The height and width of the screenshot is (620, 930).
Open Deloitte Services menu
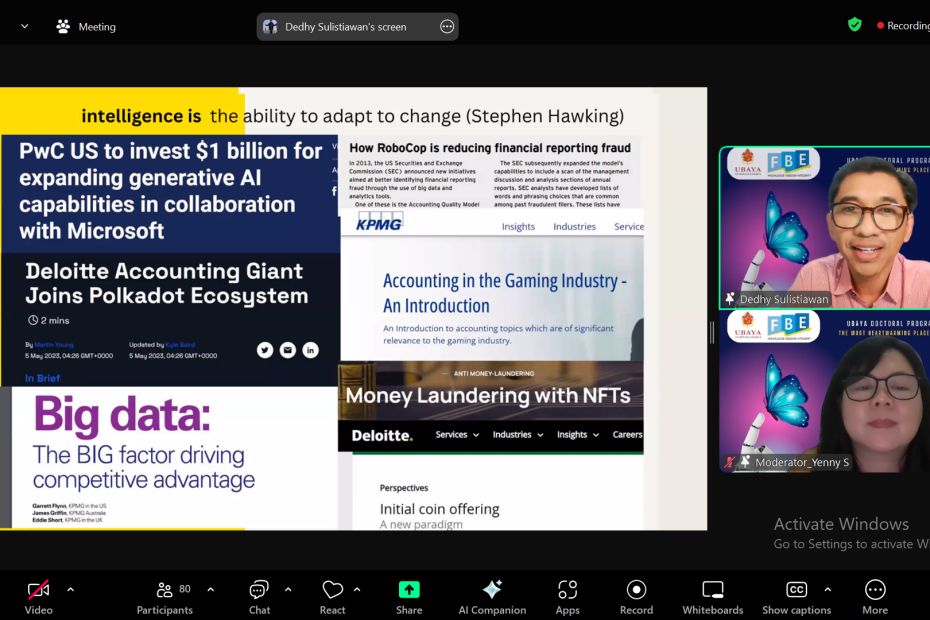click(457, 435)
